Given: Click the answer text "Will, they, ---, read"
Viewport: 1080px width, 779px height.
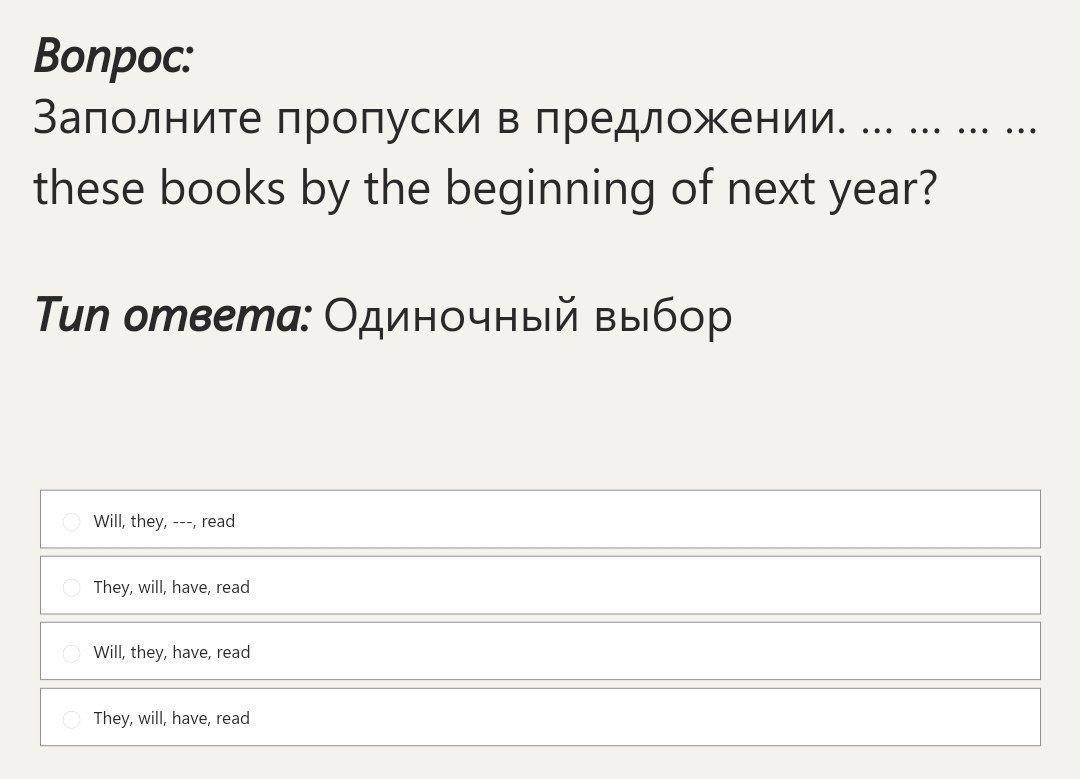Looking at the screenshot, I should tap(164, 521).
